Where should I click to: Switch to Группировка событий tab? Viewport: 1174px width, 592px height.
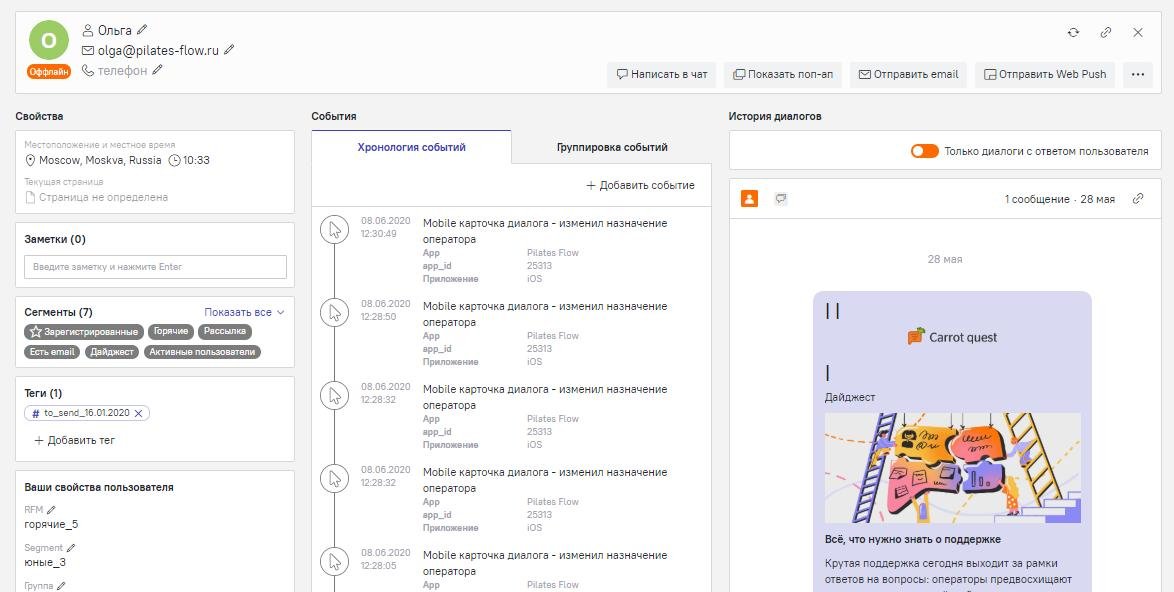coord(612,147)
